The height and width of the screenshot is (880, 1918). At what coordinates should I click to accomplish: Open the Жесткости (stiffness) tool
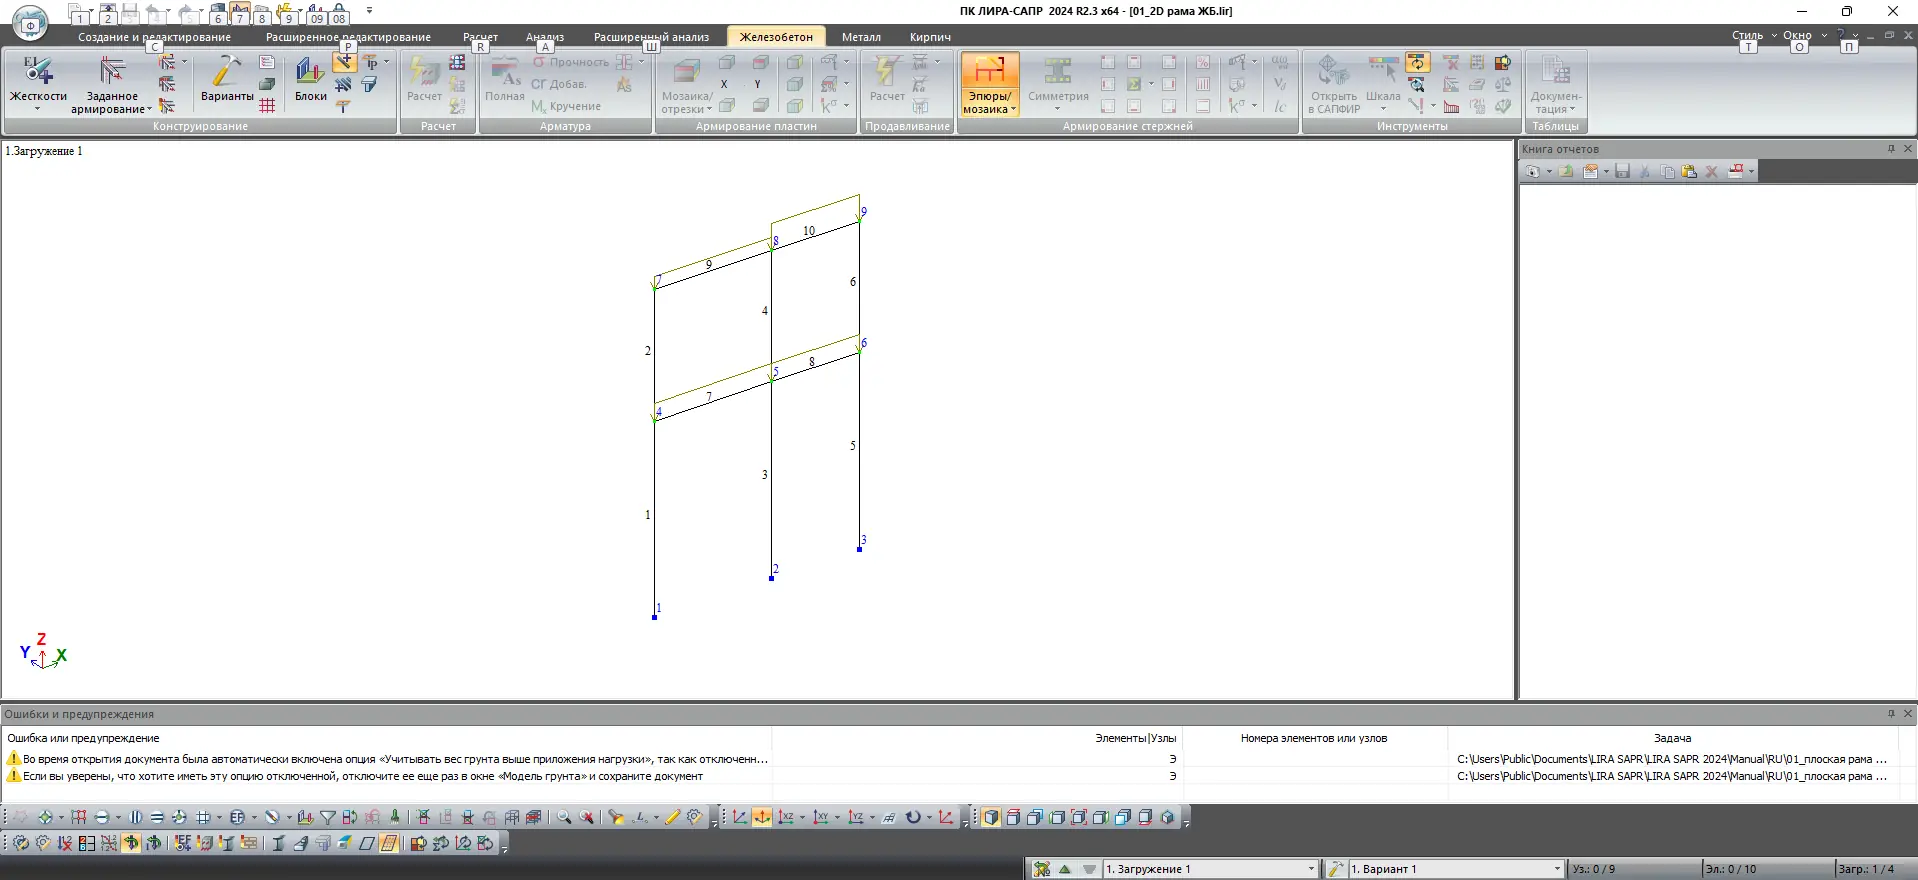click(x=38, y=83)
